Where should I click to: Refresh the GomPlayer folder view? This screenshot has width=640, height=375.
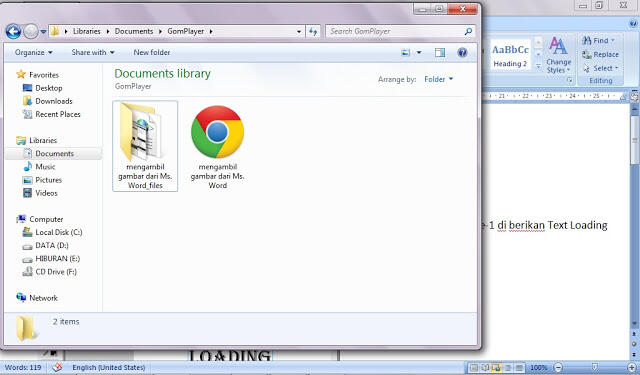(313, 31)
